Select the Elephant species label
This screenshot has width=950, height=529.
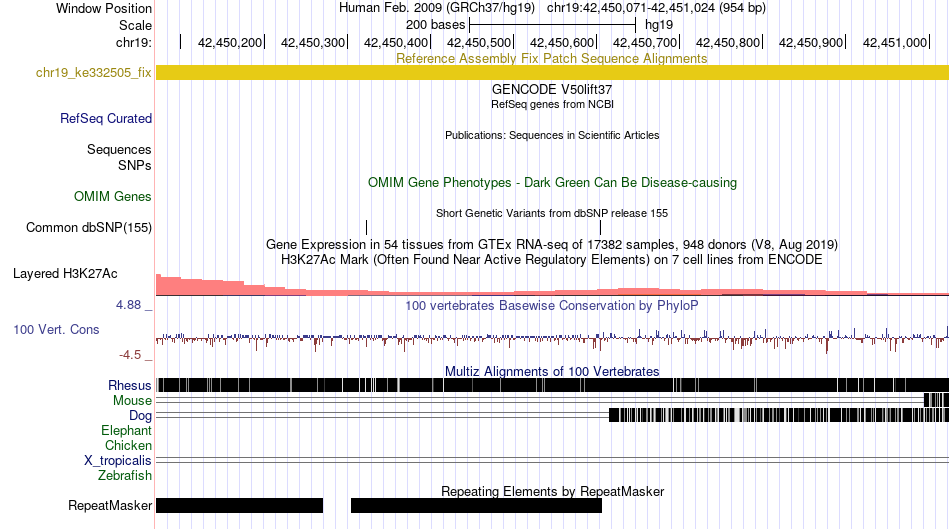126,431
